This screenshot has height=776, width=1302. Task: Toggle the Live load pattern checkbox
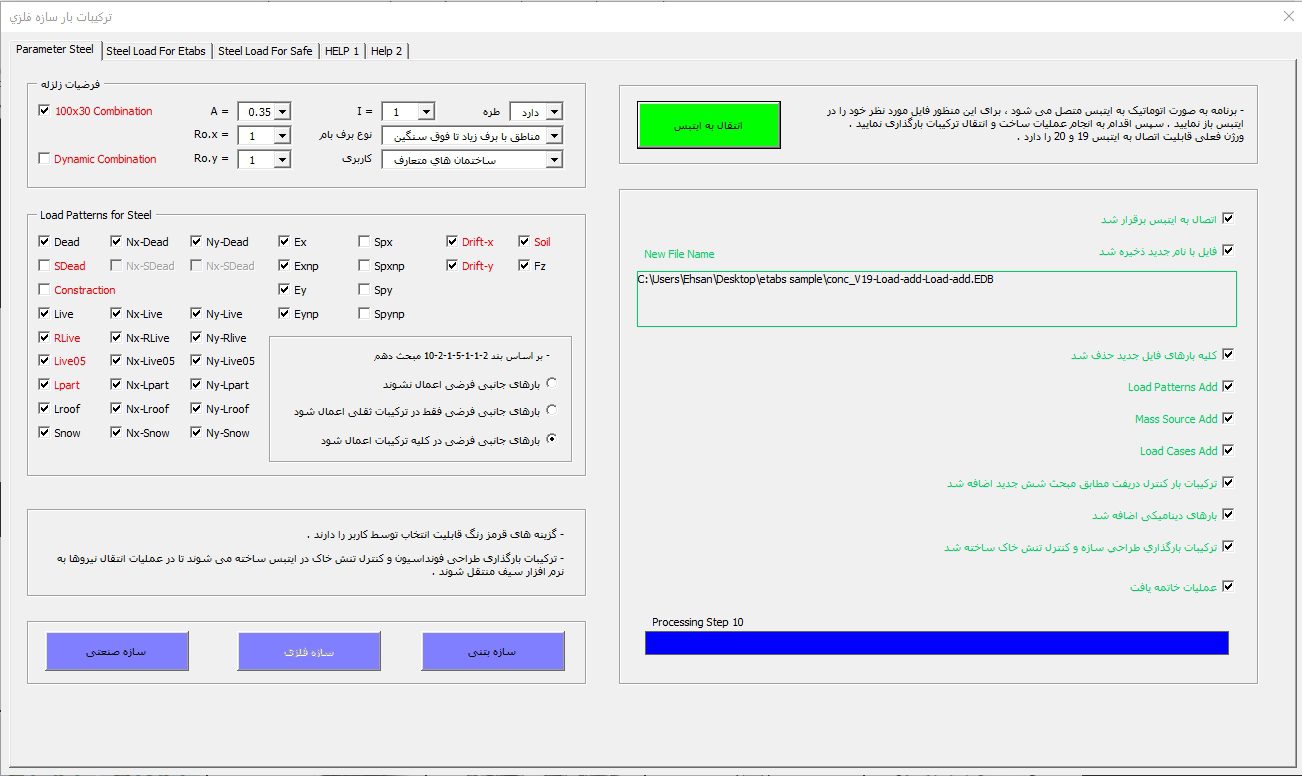coord(43,314)
